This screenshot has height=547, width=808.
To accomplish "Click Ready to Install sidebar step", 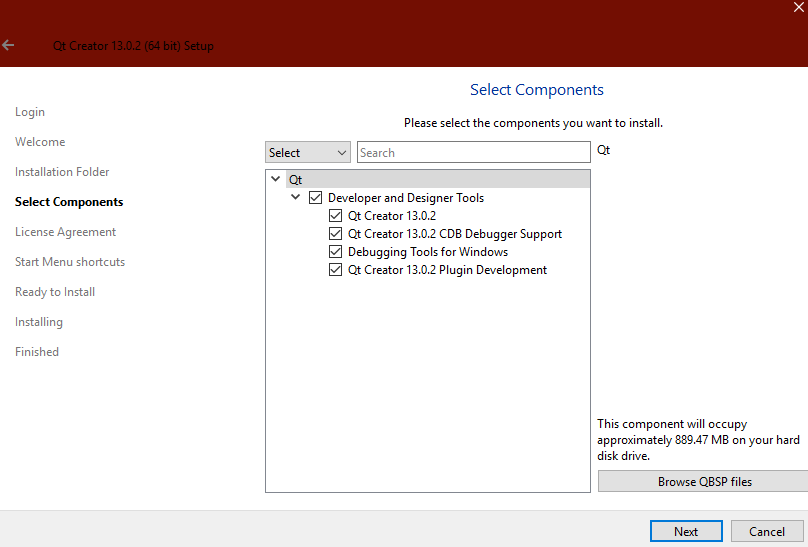I will (x=55, y=292).
